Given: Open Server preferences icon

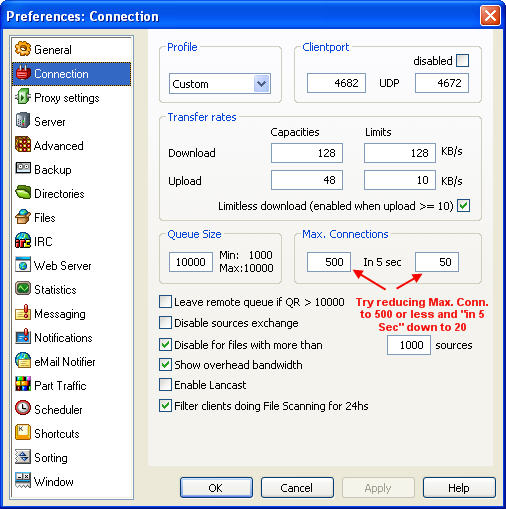Looking at the screenshot, I should click(x=23, y=121).
